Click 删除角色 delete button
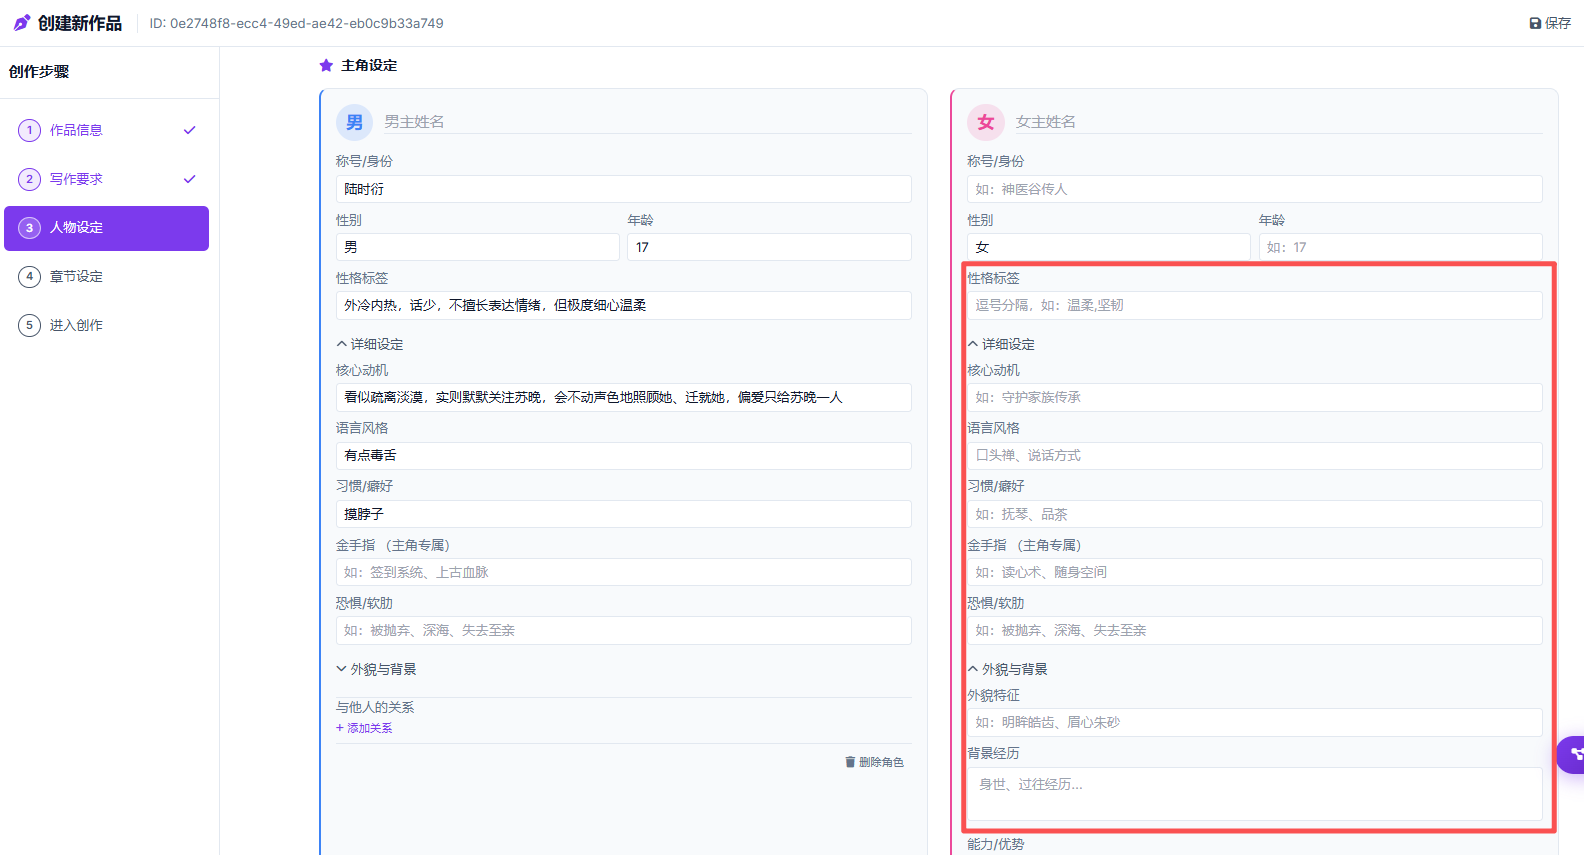The image size is (1584, 855). 874,762
